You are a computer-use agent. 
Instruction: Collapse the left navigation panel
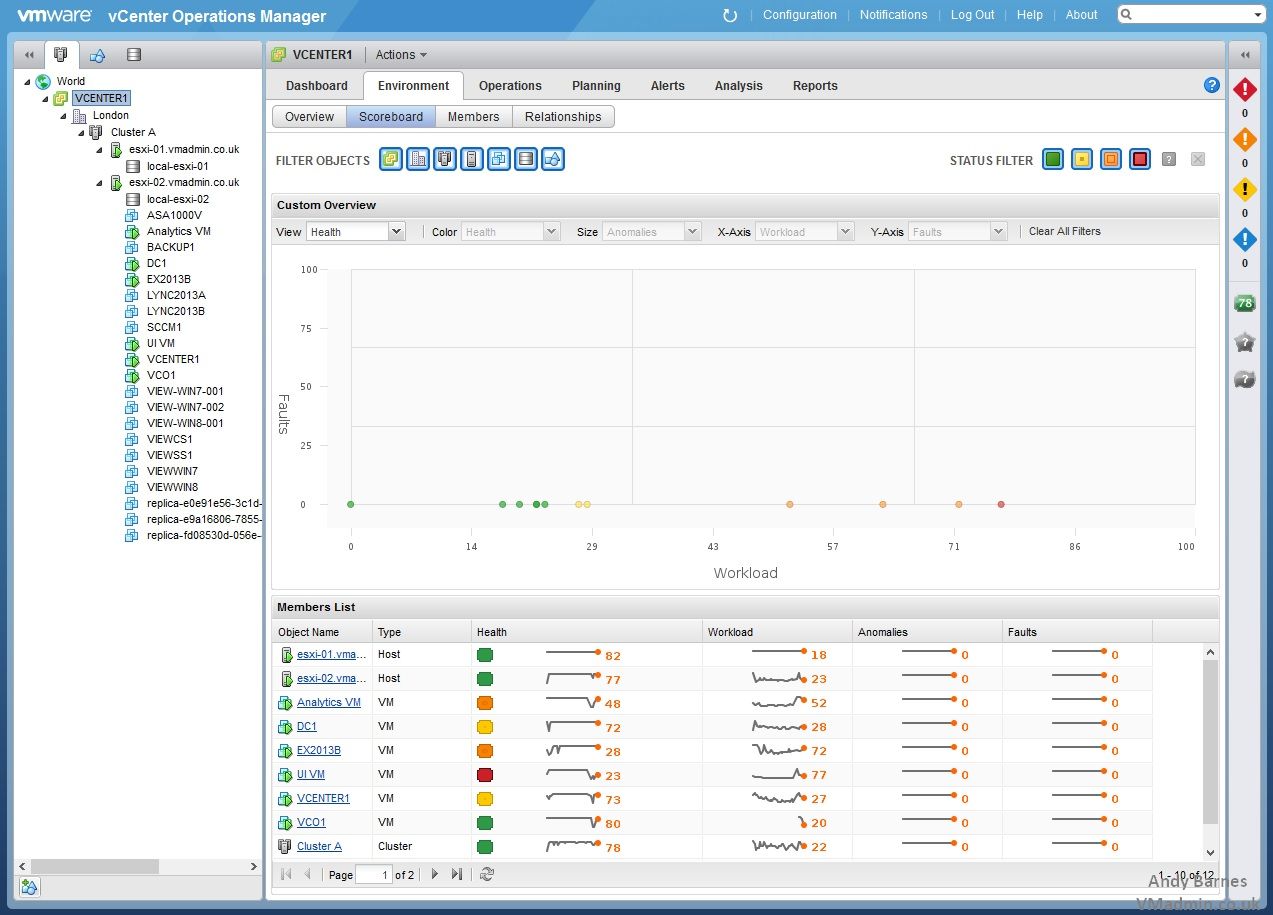[x=29, y=55]
